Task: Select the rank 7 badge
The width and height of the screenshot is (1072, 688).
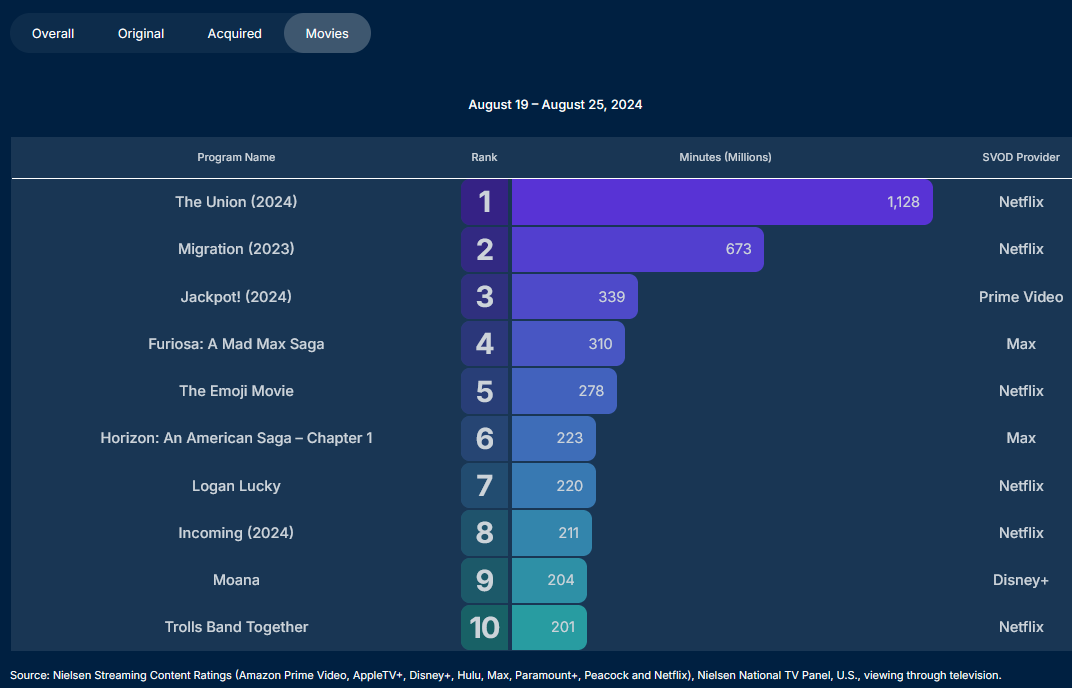Action: click(x=485, y=486)
